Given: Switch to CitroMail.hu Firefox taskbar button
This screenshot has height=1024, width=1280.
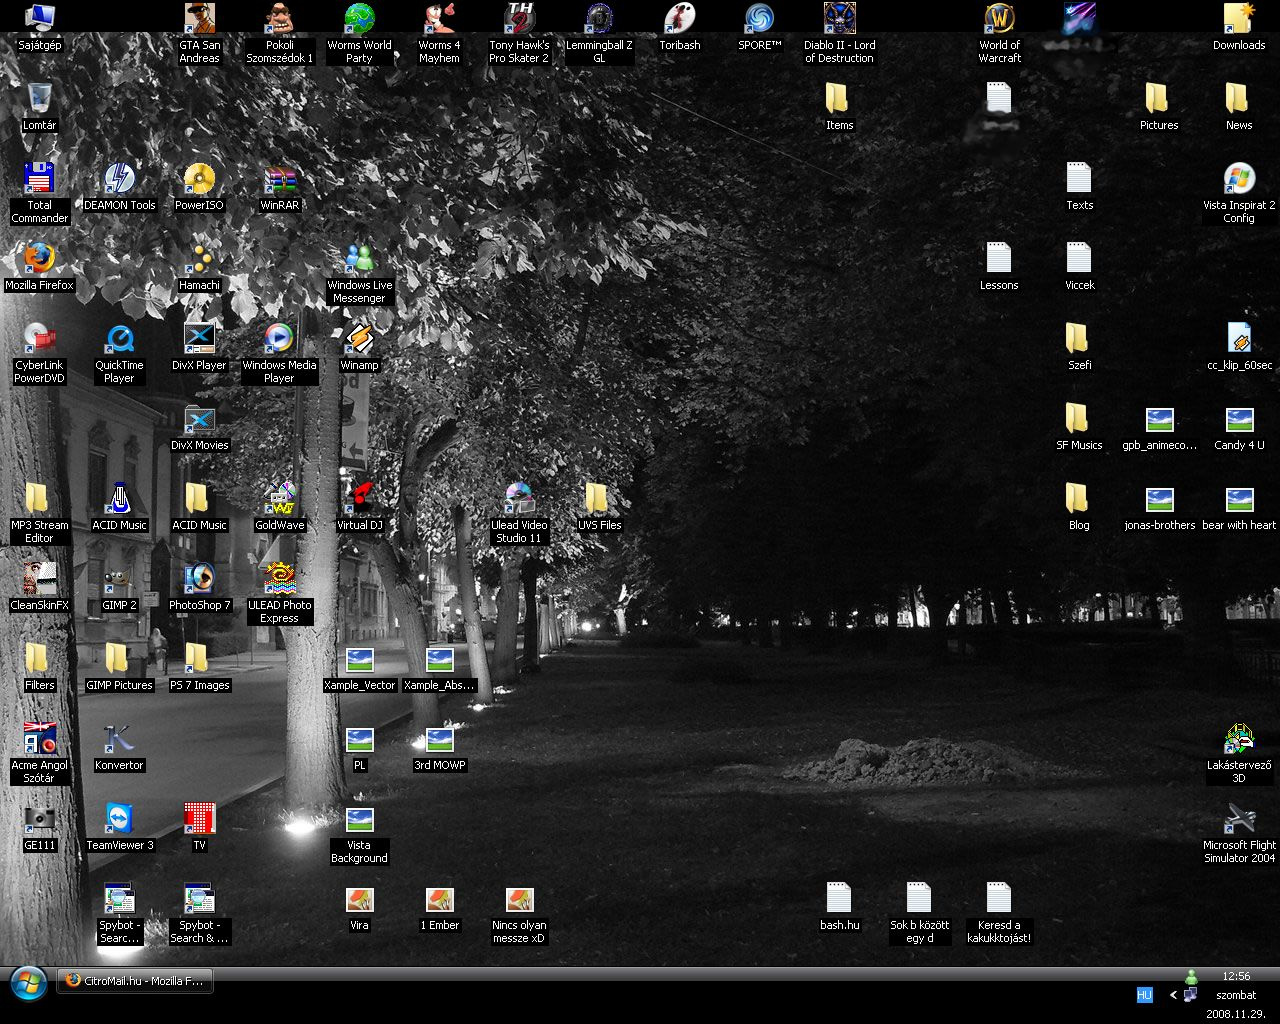Looking at the screenshot, I should pos(134,981).
